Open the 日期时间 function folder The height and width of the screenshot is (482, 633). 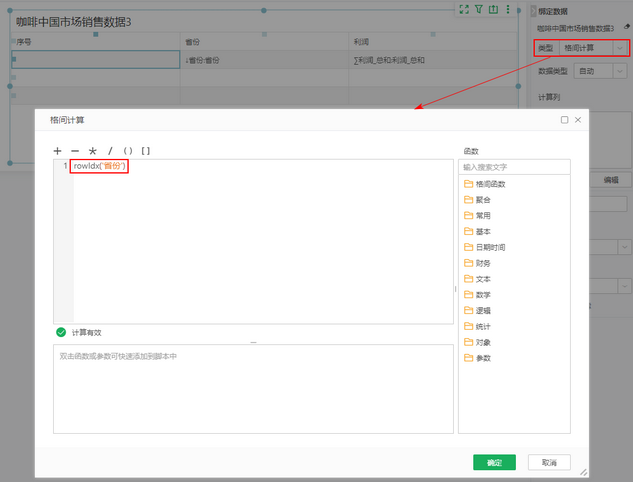(x=484, y=247)
